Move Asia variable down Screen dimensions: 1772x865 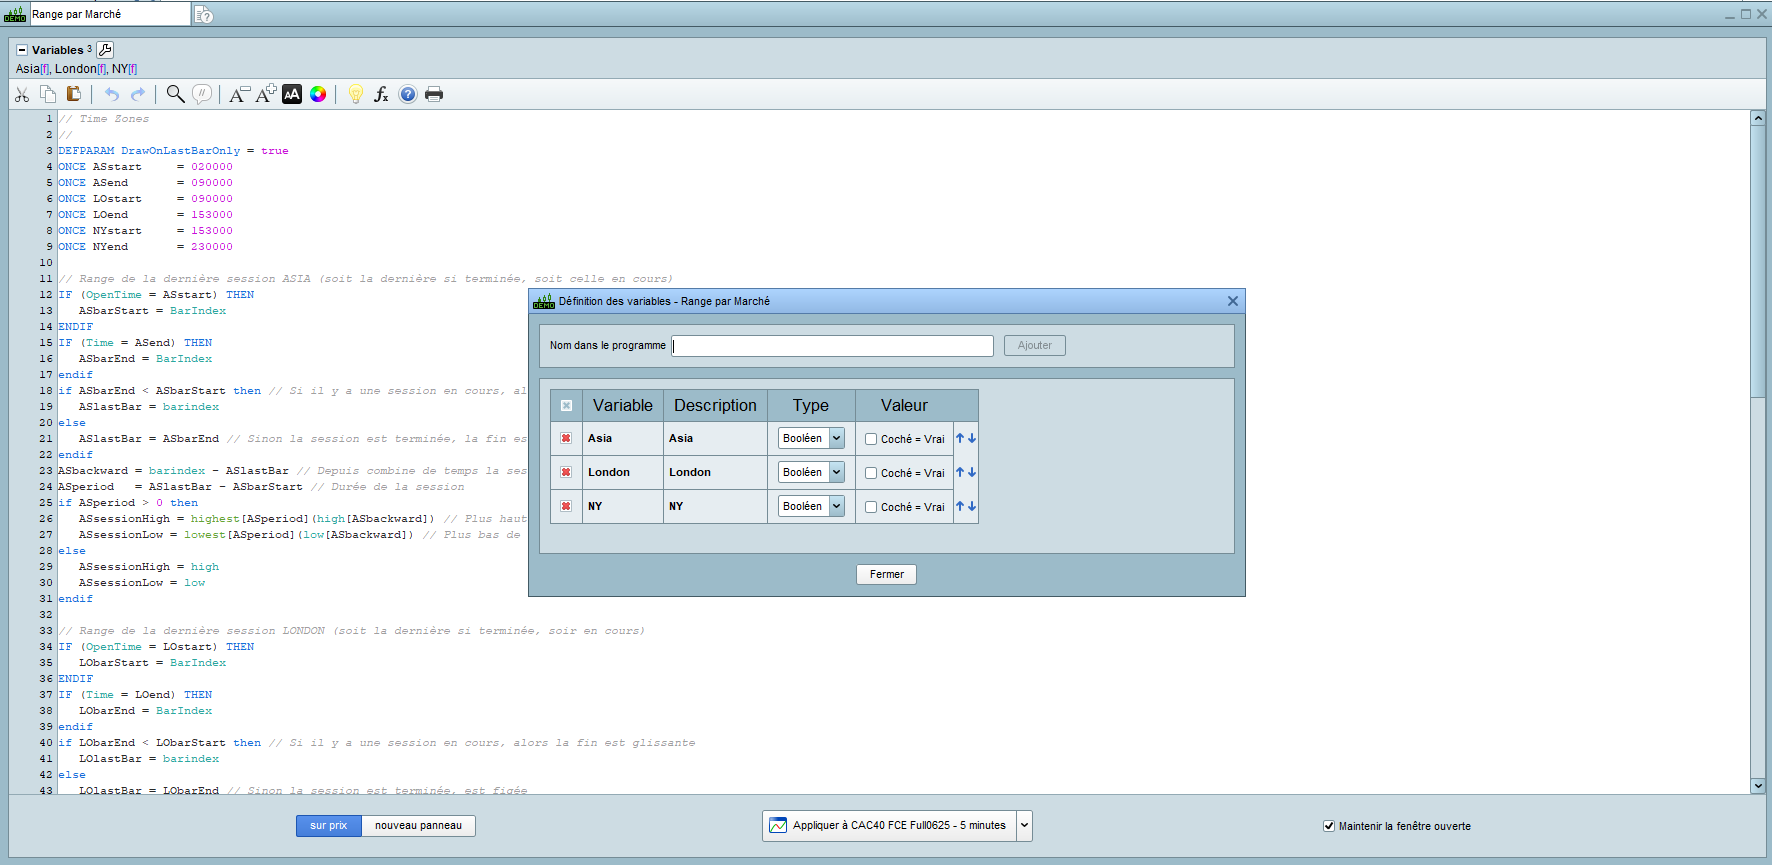(972, 438)
